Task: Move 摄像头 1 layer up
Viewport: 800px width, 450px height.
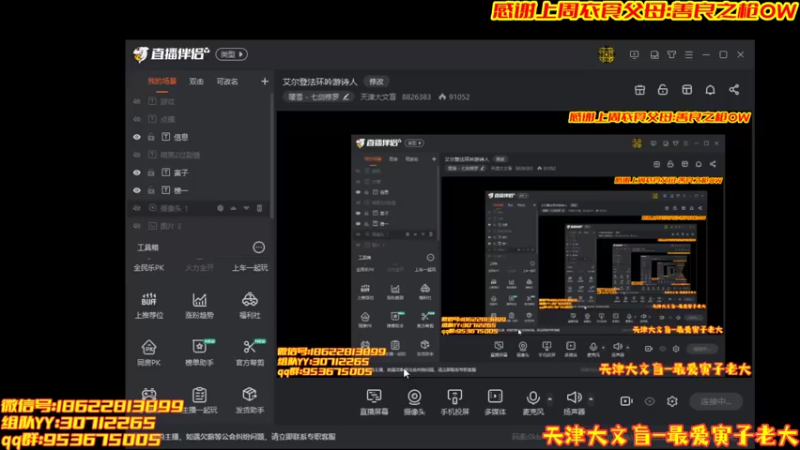Action: pyautogui.click(x=233, y=208)
